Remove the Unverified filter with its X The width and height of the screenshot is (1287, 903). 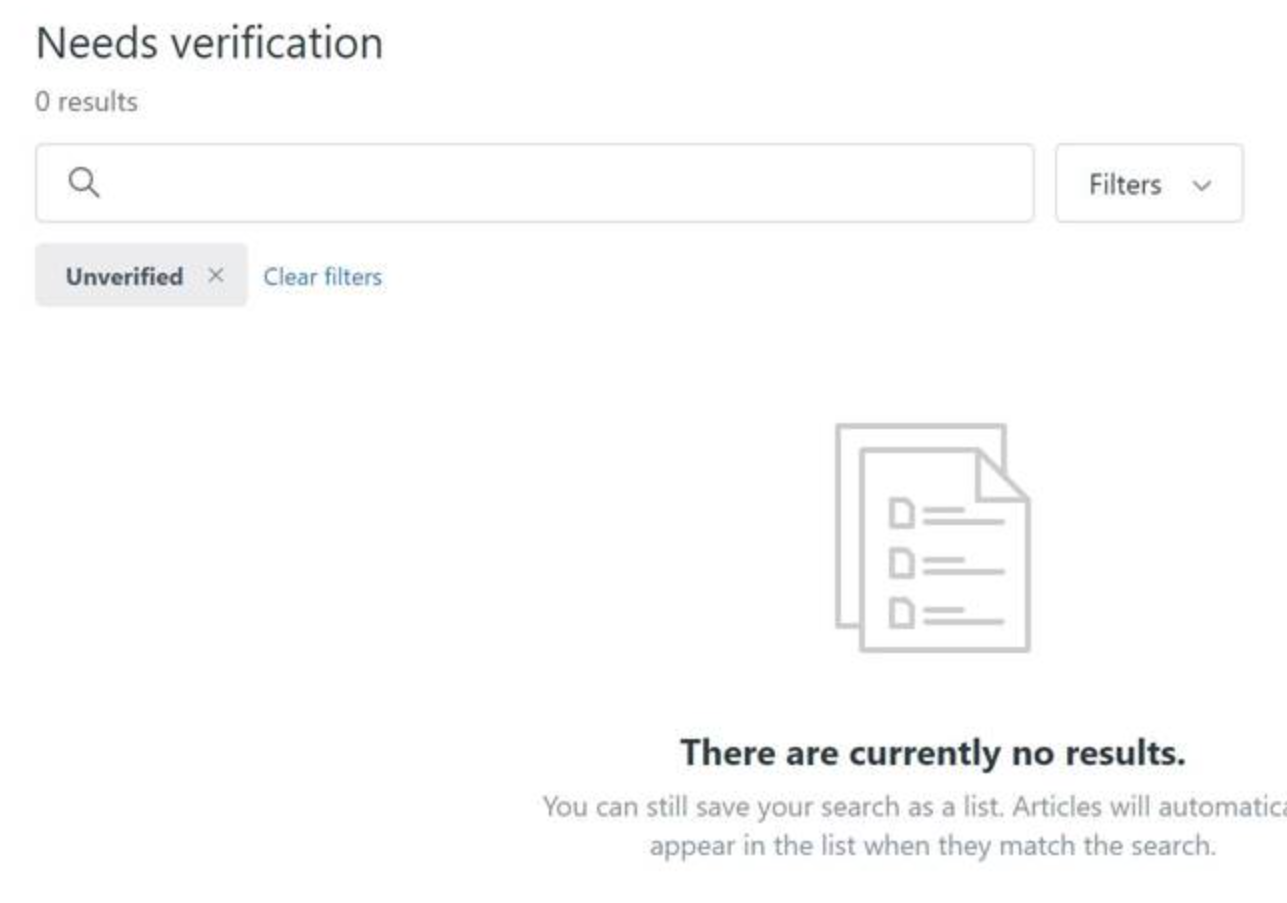tap(216, 276)
